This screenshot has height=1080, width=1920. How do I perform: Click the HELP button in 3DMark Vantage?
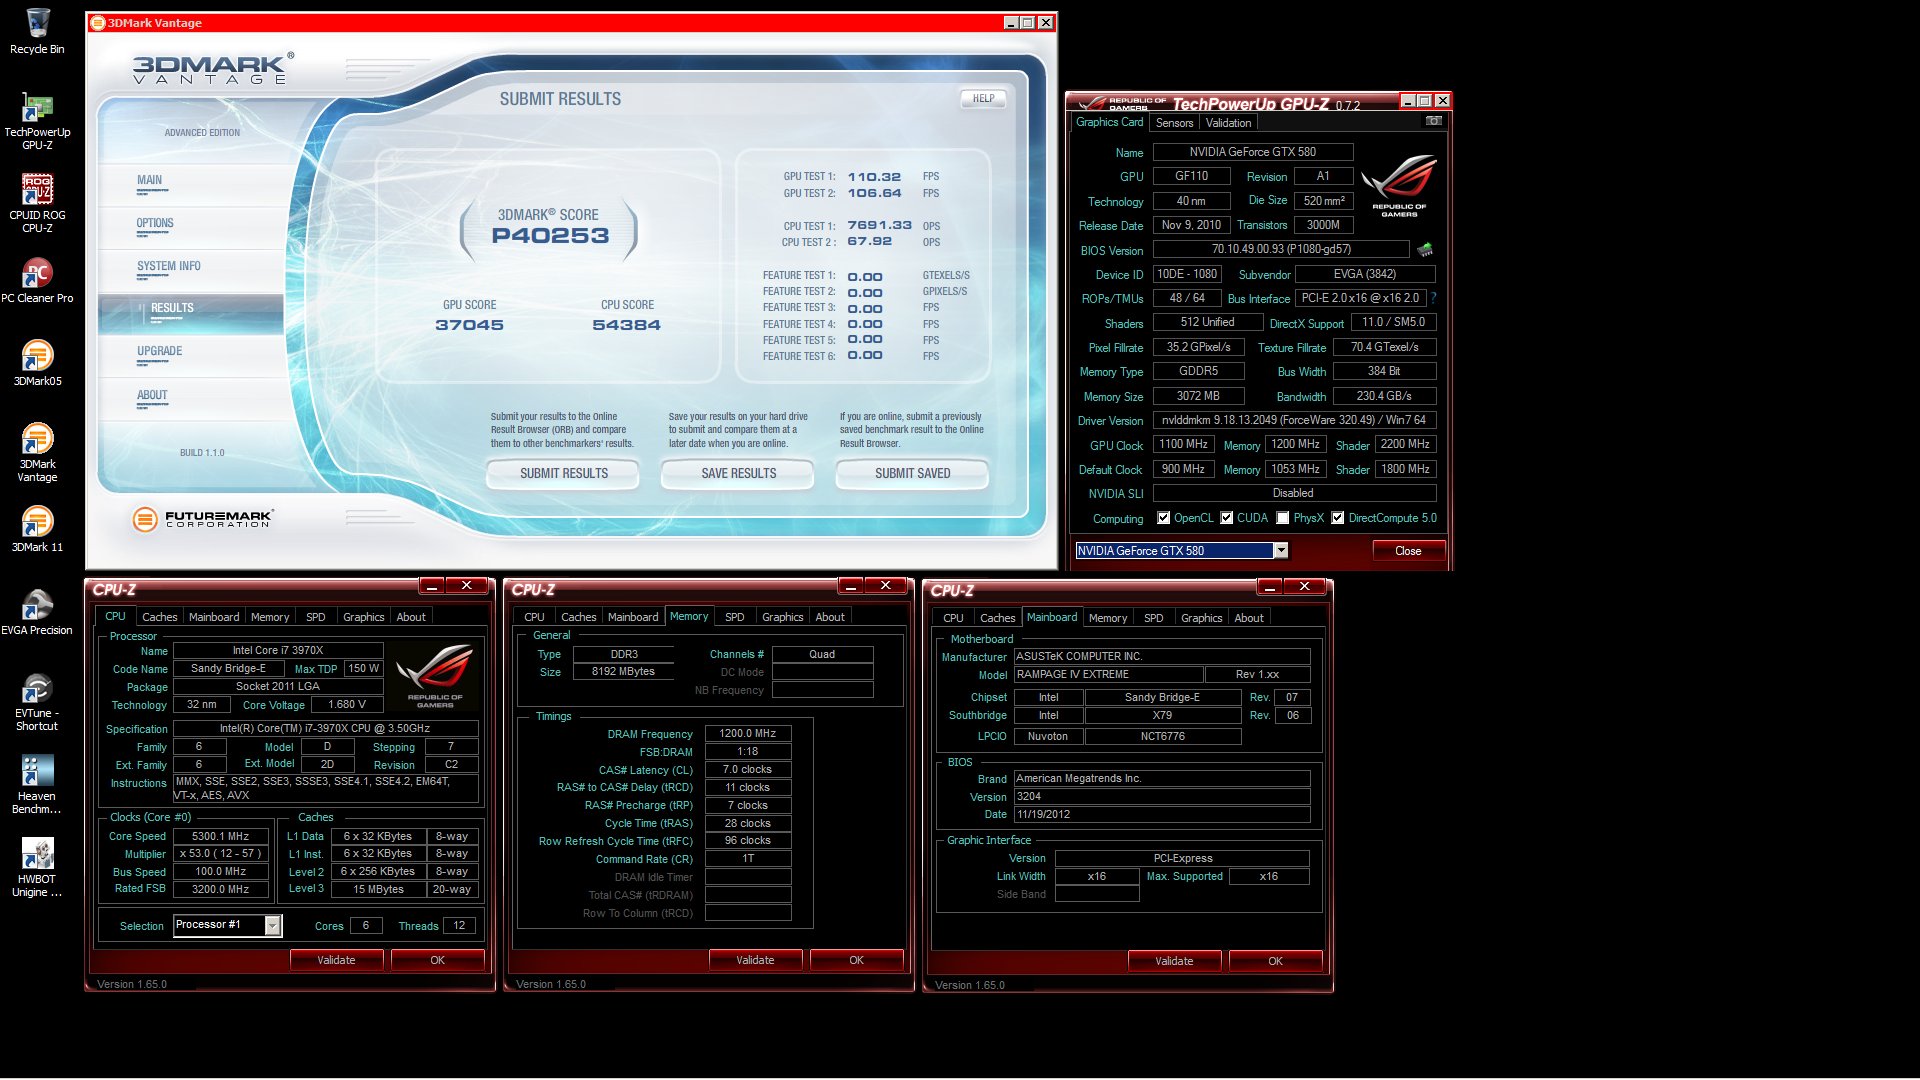click(x=984, y=99)
